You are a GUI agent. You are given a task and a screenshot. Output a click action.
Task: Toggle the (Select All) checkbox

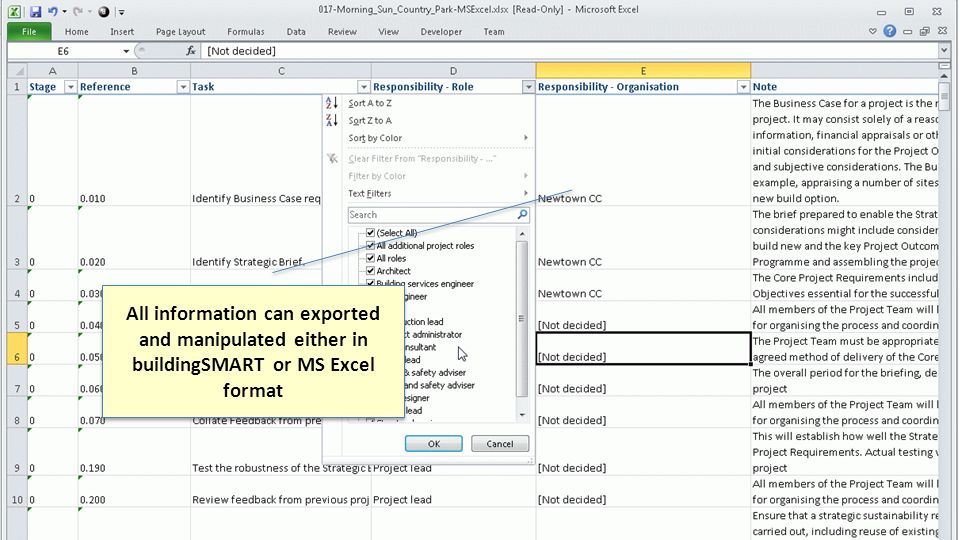tap(370, 233)
